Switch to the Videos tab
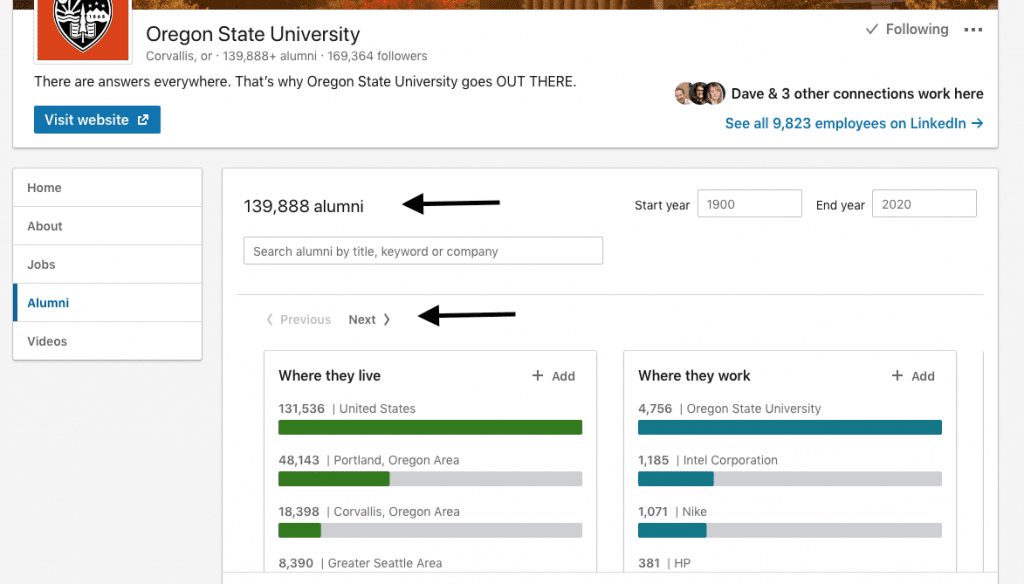Viewport: 1024px width, 584px height. tap(107, 341)
